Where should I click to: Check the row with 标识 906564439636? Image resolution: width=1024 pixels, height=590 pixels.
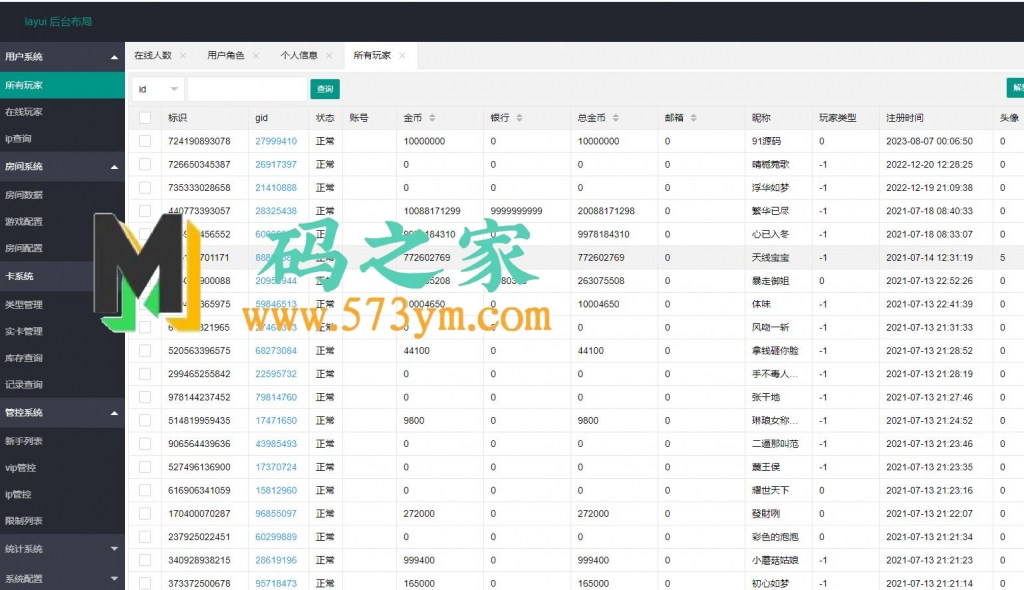(x=145, y=444)
